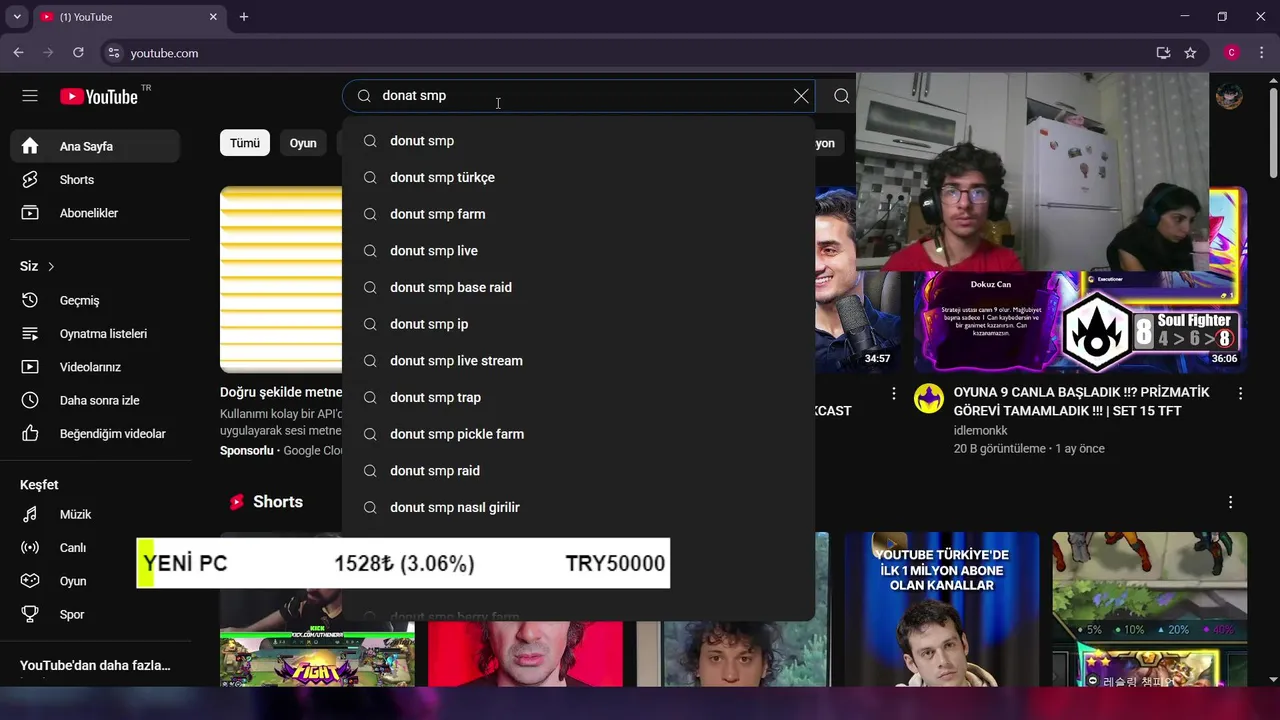Click the search magnifier button
The width and height of the screenshot is (1280, 720).
(842, 96)
